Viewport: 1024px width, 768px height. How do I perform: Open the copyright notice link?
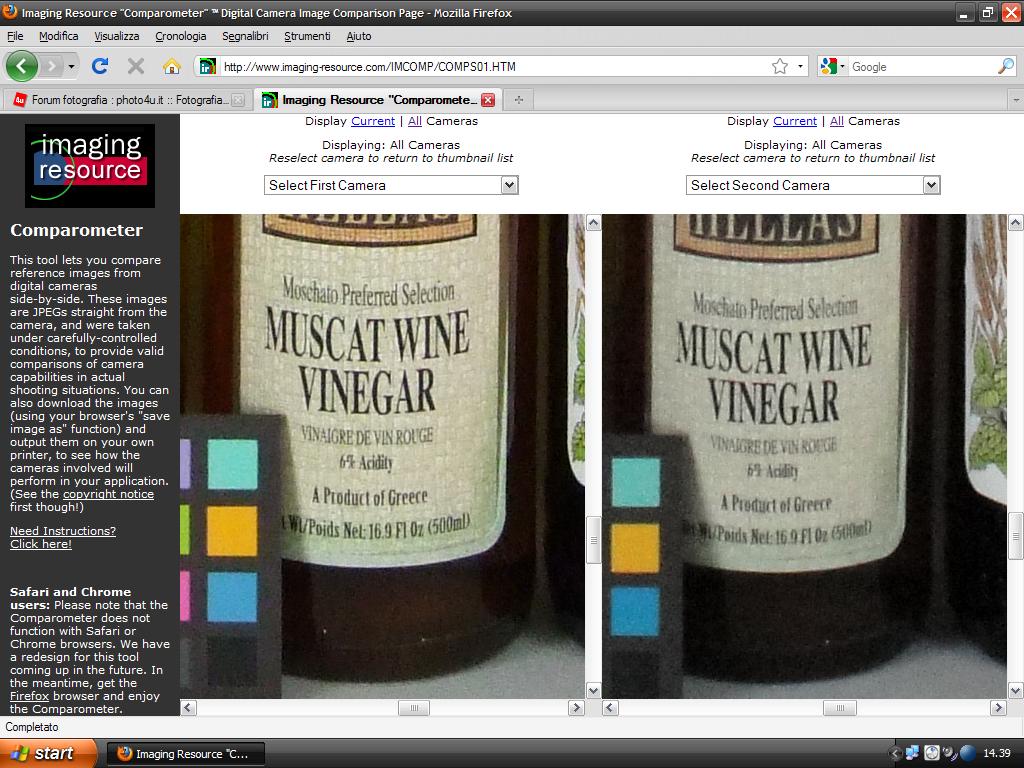108,494
